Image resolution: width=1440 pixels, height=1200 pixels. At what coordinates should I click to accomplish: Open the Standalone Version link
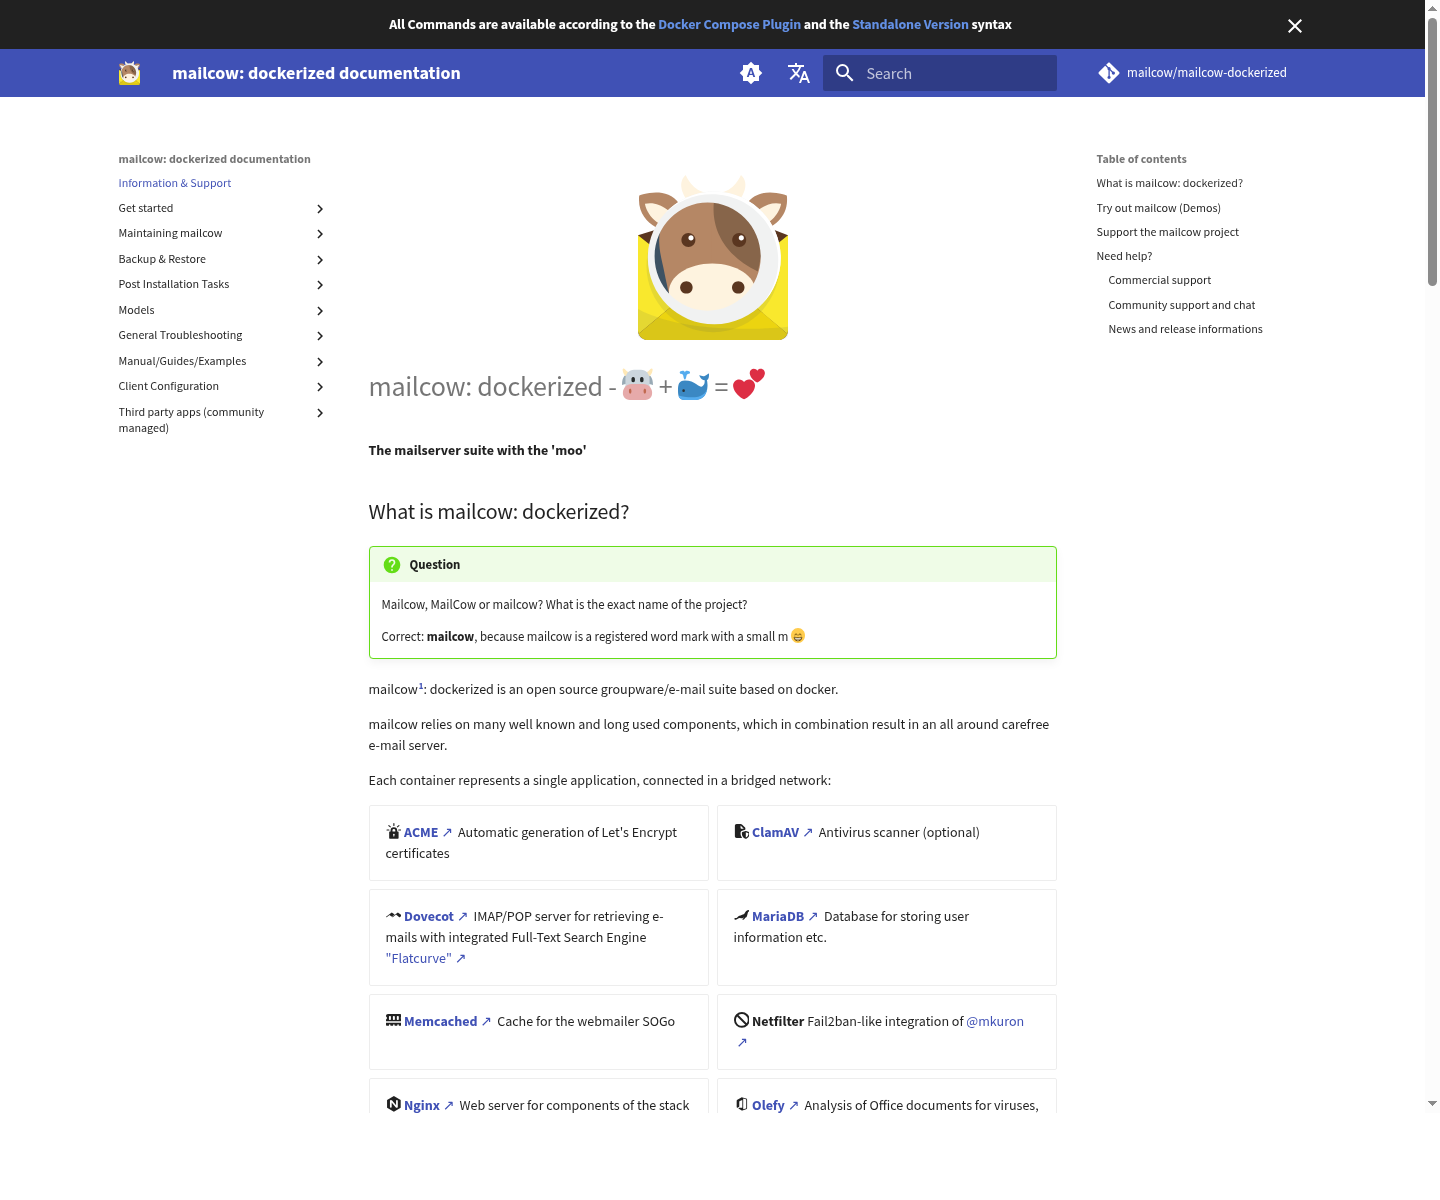(x=910, y=25)
